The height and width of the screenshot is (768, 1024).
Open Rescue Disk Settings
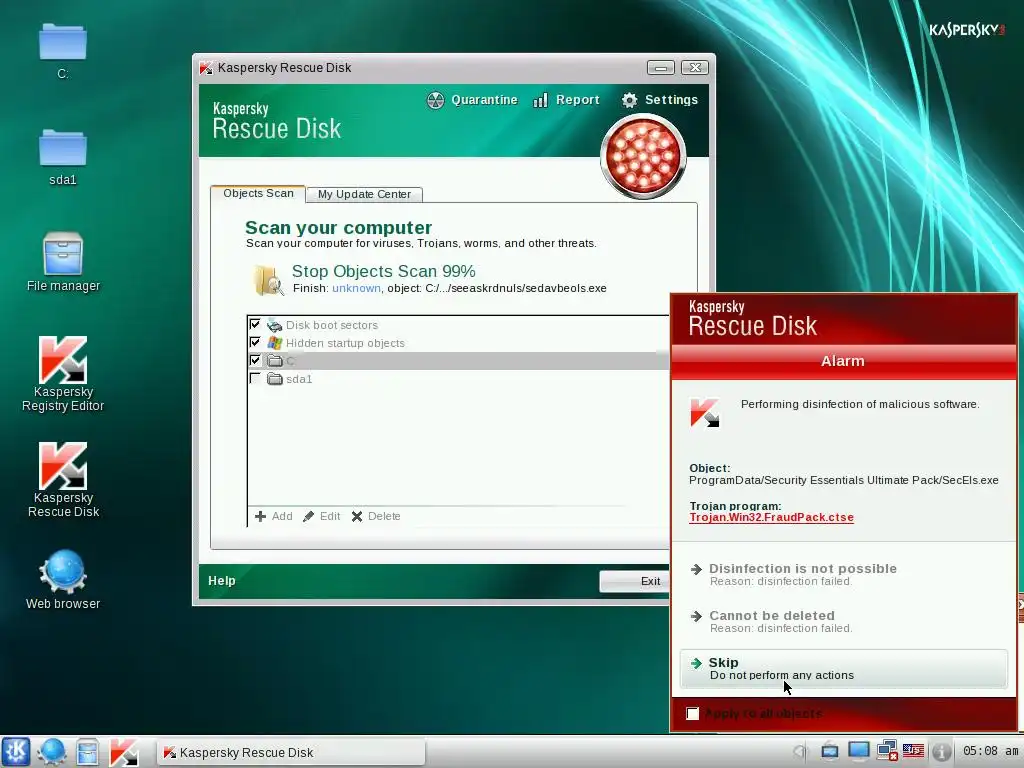(659, 100)
